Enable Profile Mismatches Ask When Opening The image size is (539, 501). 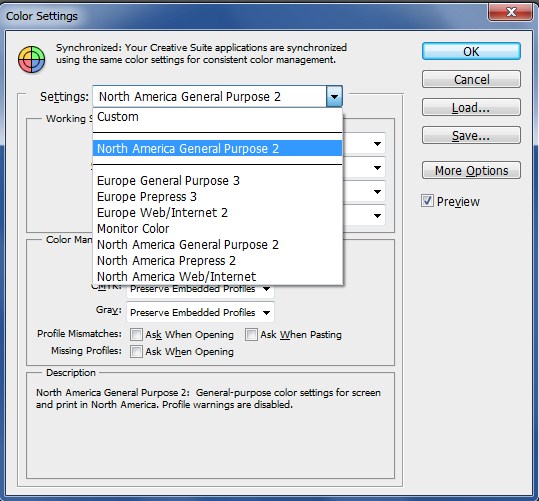coord(136,335)
